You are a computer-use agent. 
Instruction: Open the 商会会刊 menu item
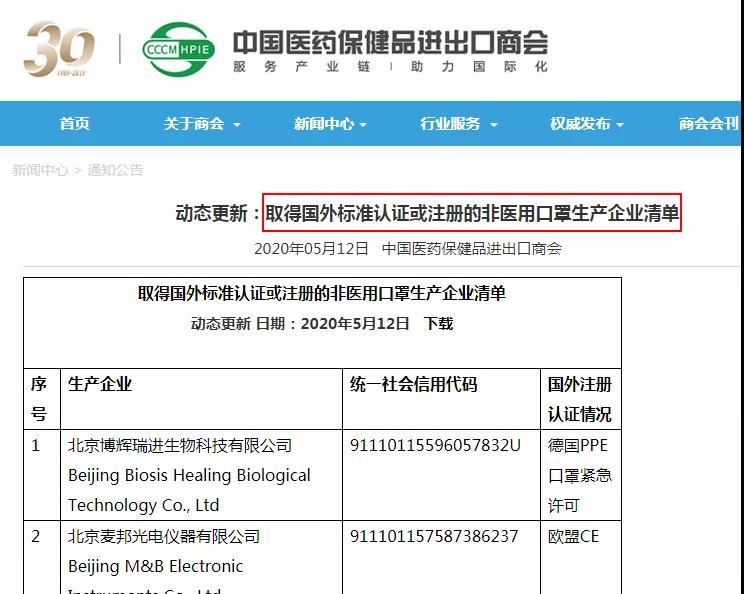tap(709, 124)
